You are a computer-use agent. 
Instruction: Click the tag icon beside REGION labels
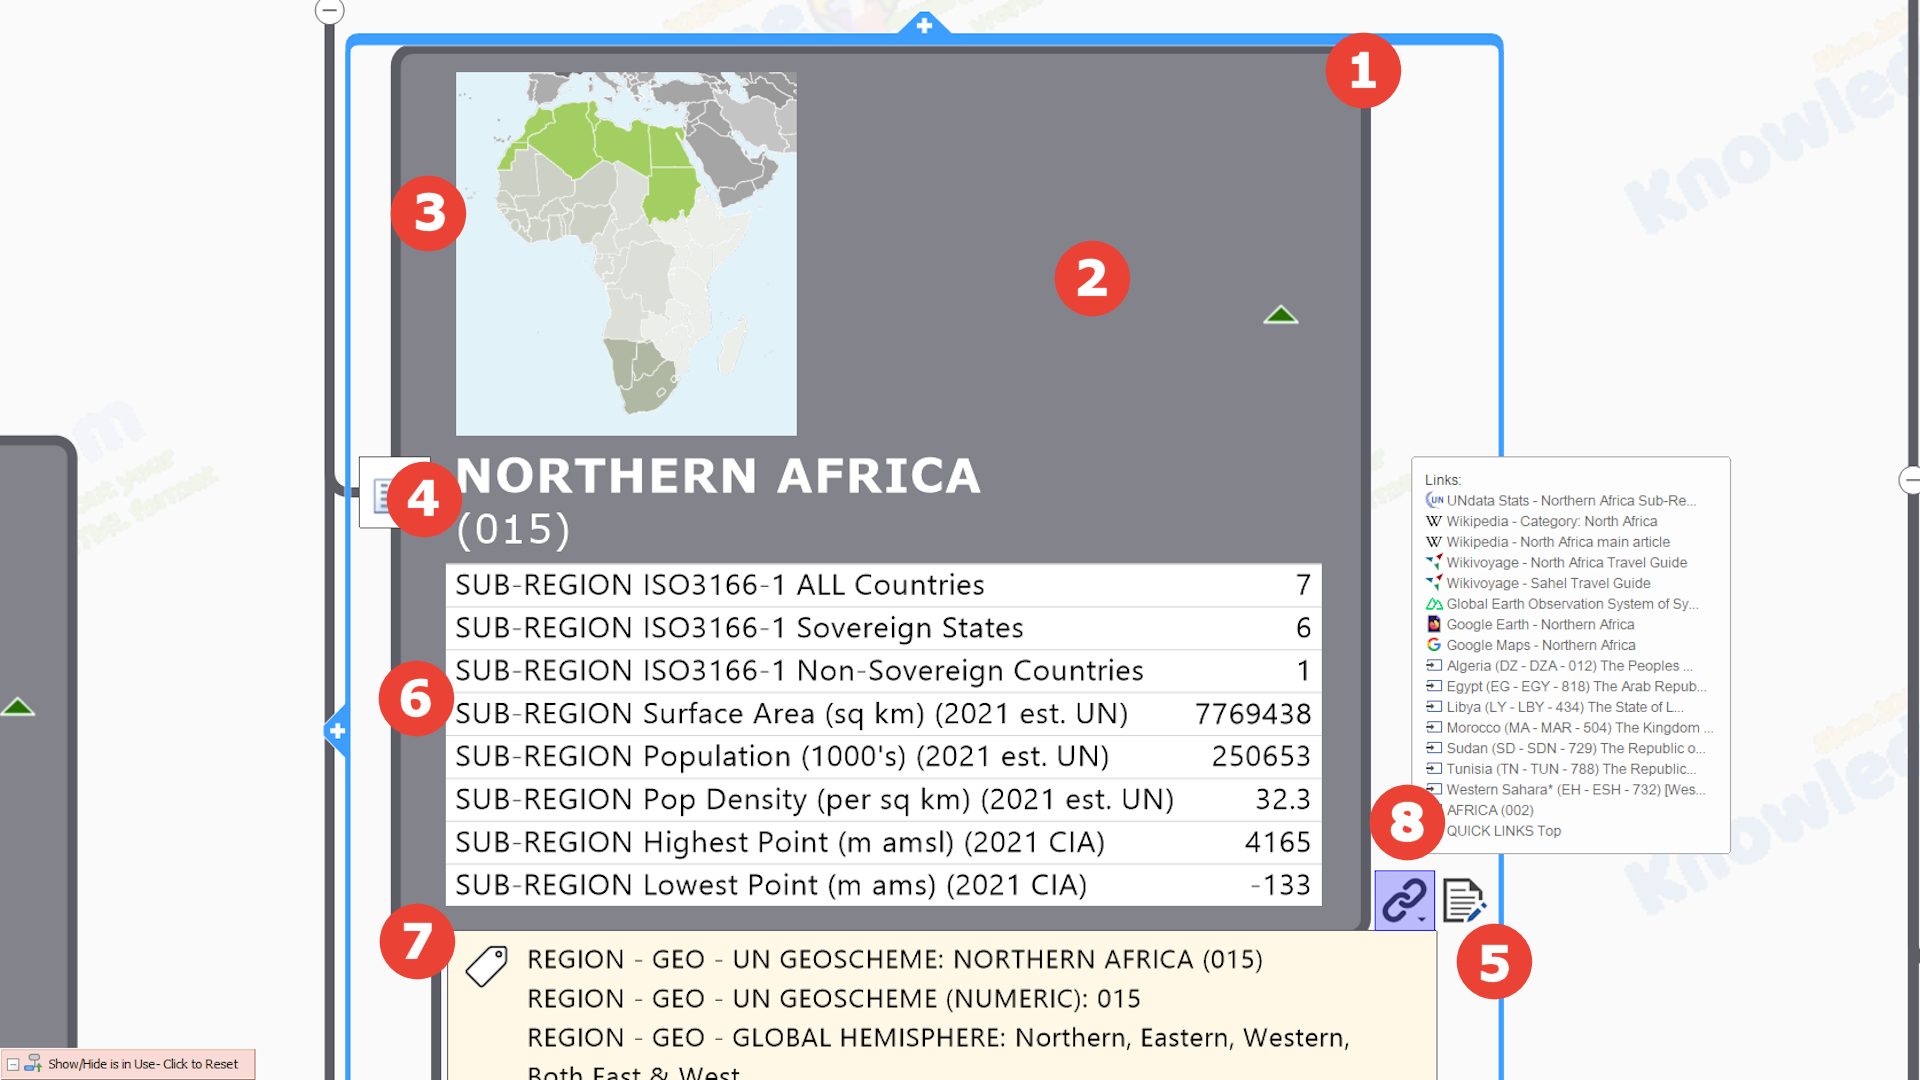coord(487,966)
